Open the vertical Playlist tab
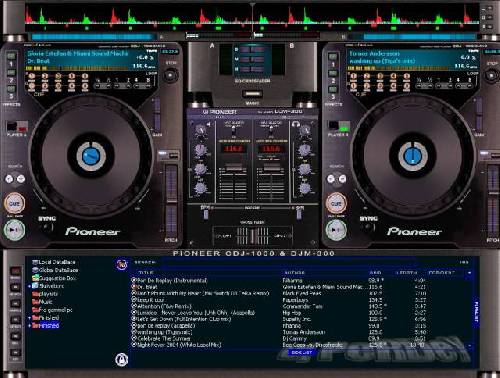The width and height of the screenshot is (500, 378). 476,312
